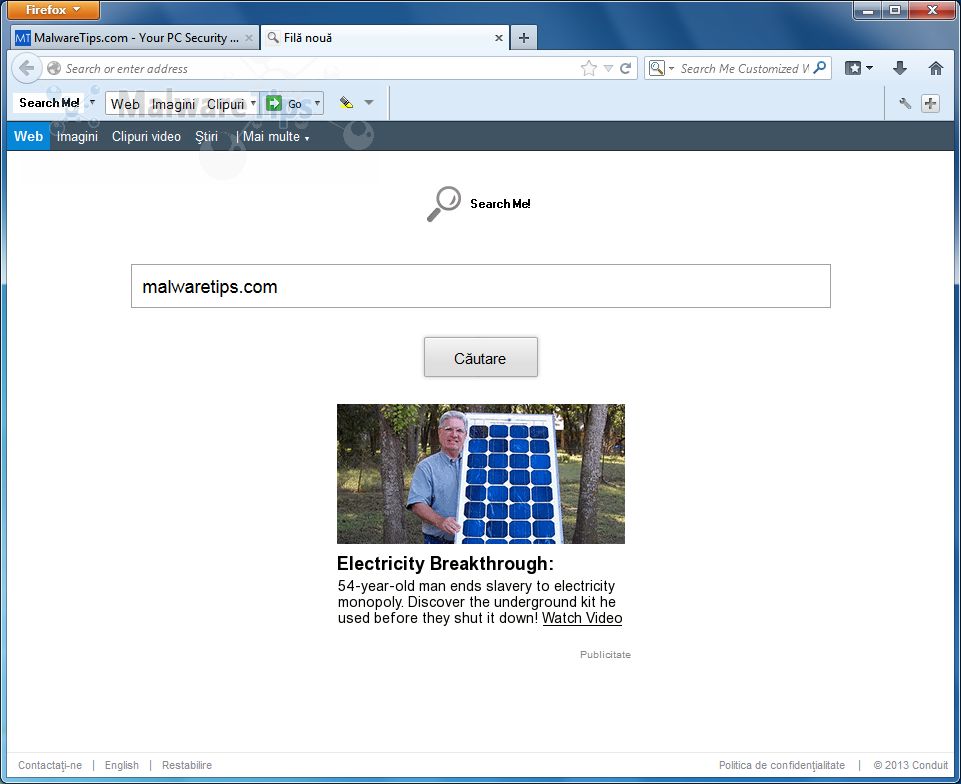Bookmark page with the star icon
This screenshot has height=784, width=961.
(x=588, y=68)
